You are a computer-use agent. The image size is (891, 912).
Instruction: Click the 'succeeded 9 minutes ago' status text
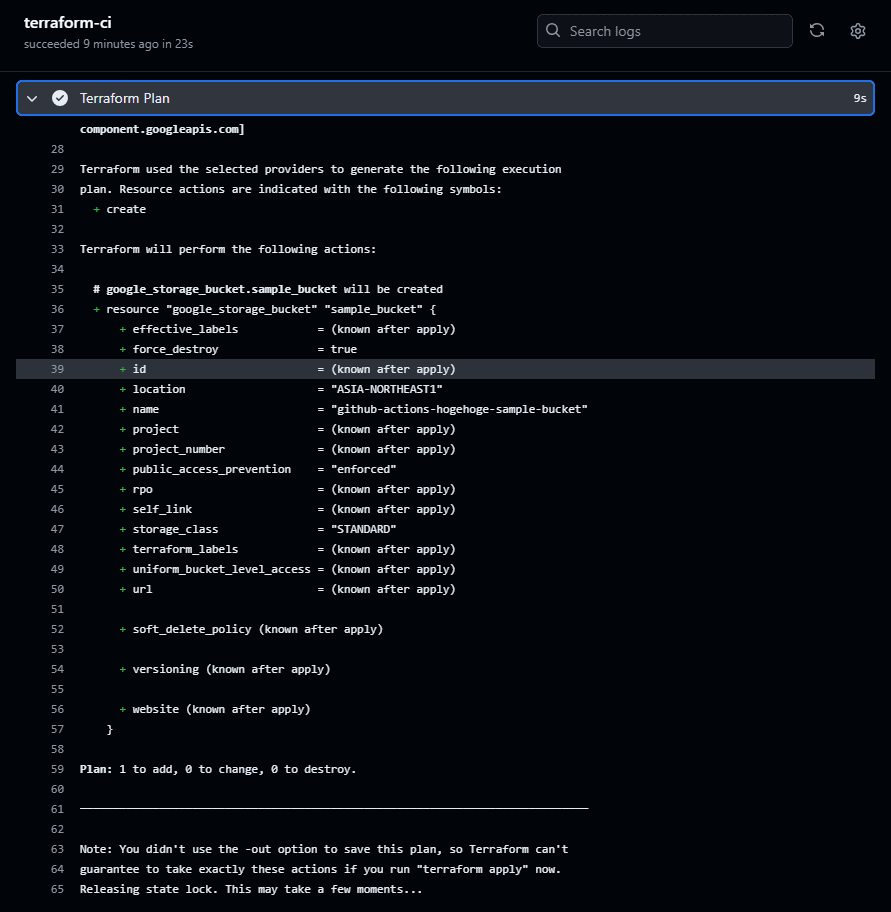pos(108,44)
